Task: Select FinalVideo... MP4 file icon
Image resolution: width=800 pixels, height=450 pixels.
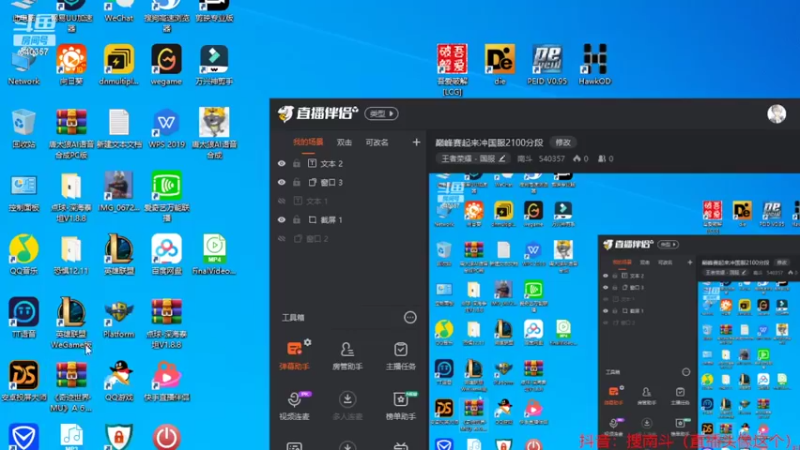Action: coord(214,254)
